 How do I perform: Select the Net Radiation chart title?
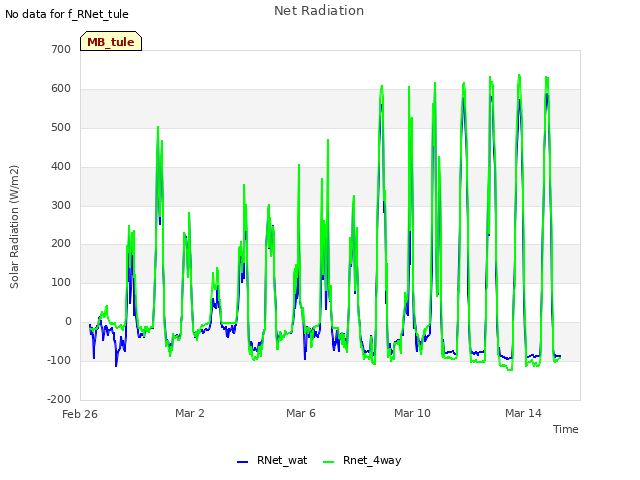(319, 11)
